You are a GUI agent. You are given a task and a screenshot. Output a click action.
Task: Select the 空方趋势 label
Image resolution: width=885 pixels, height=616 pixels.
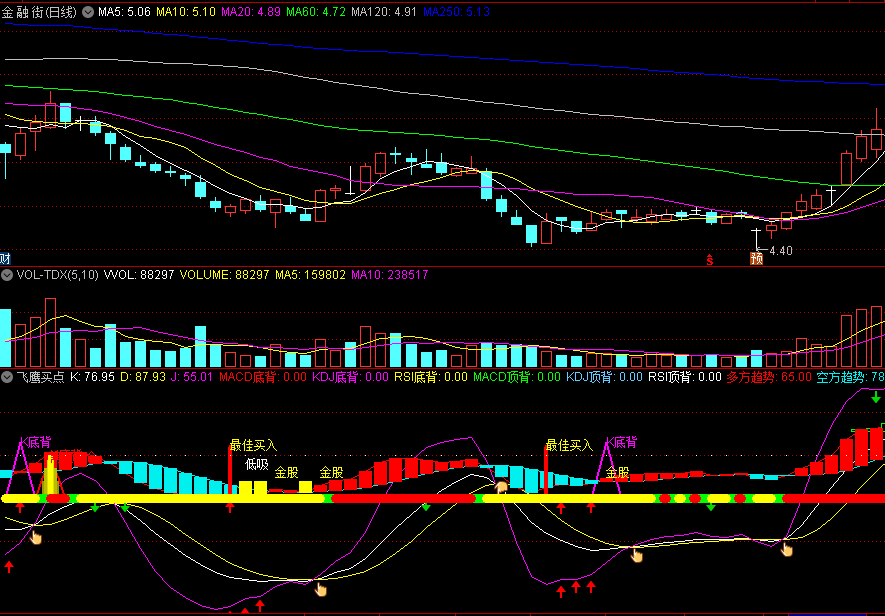pos(851,377)
